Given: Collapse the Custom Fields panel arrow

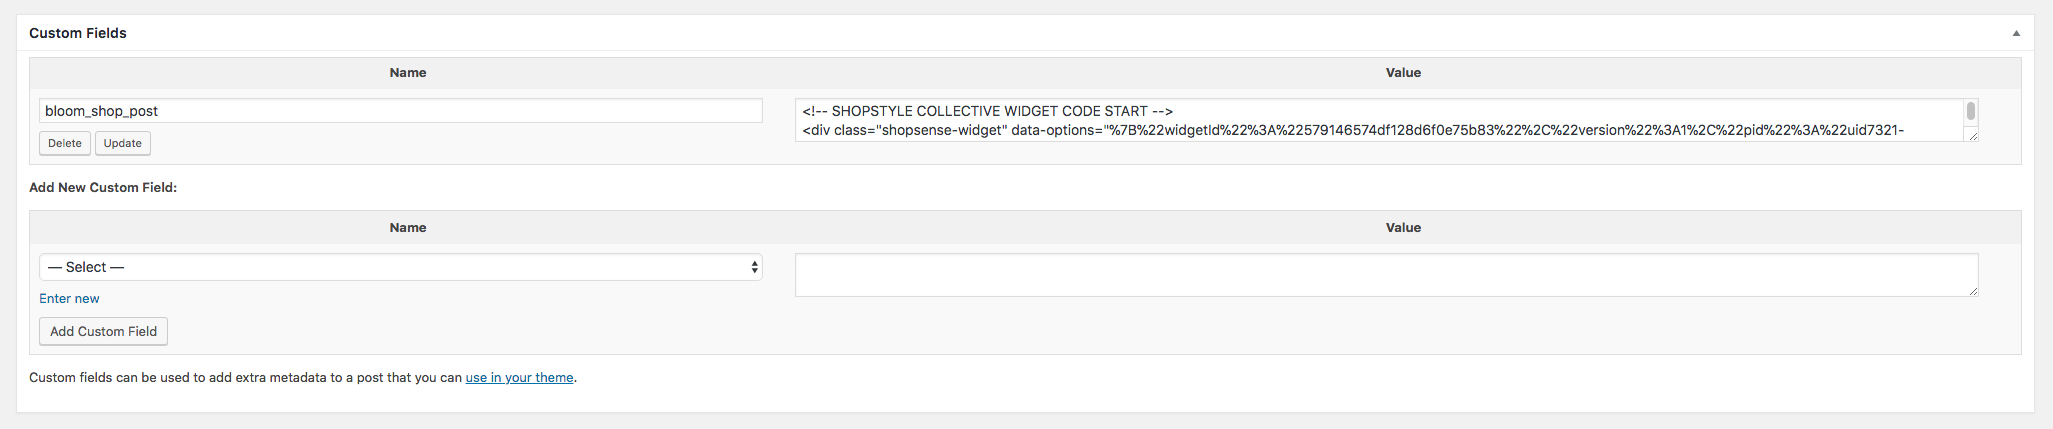Looking at the screenshot, I should pyautogui.click(x=2016, y=33).
